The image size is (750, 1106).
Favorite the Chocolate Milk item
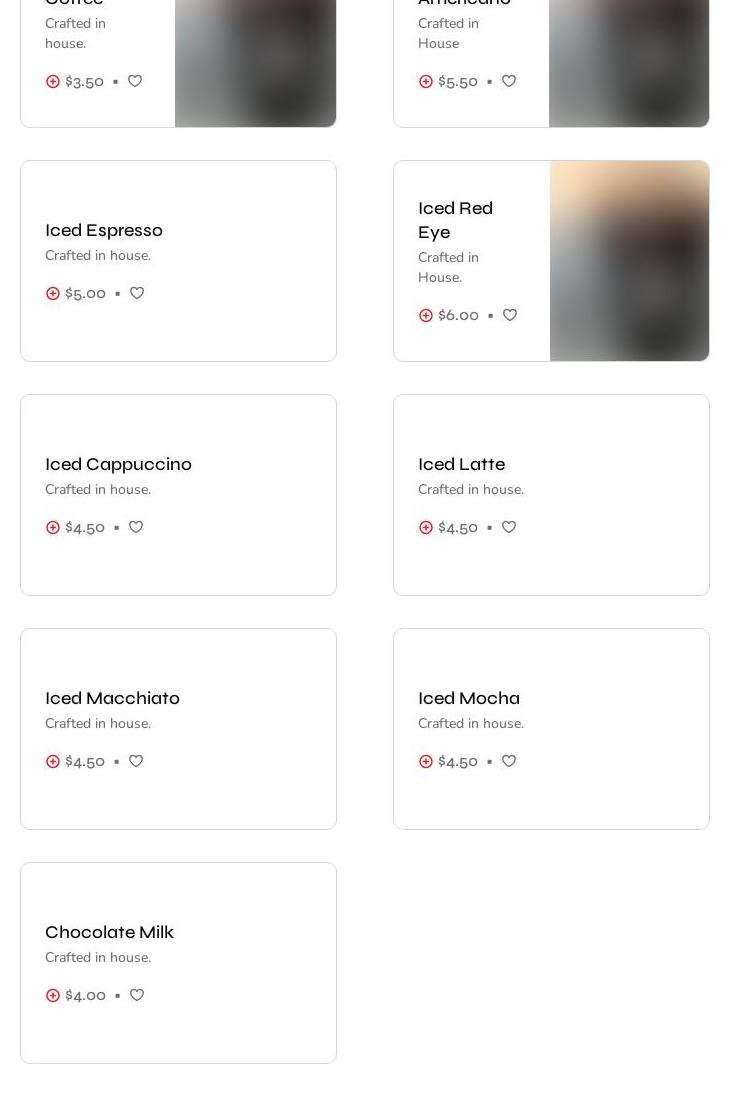pyautogui.click(x=137, y=995)
